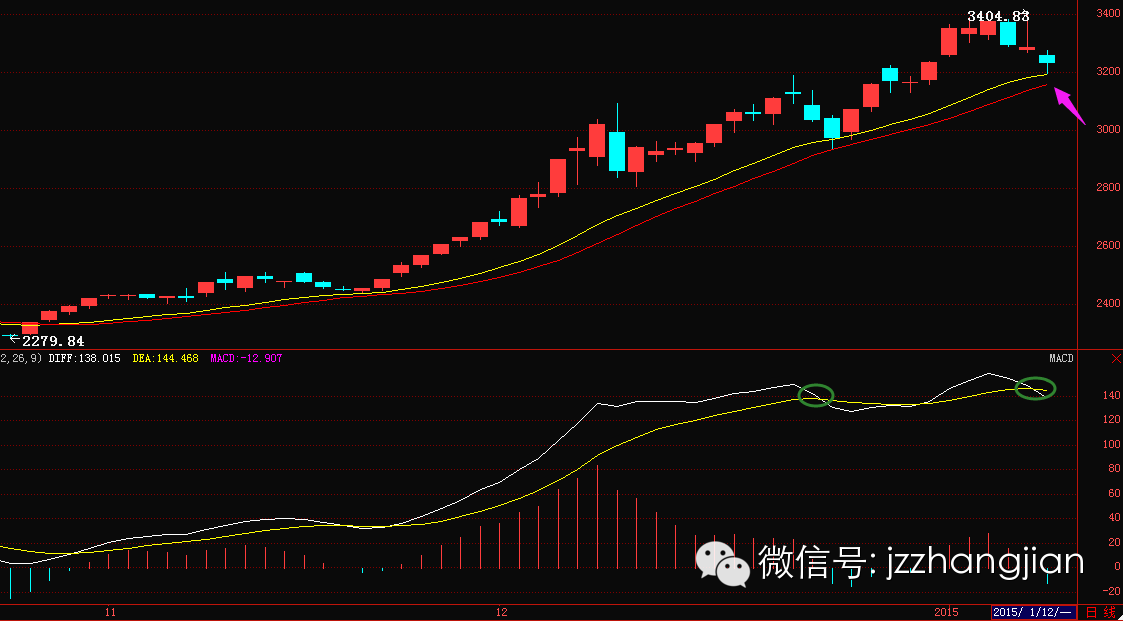Click the 2800 price axis label
This screenshot has width=1123, height=621.
(1108, 188)
